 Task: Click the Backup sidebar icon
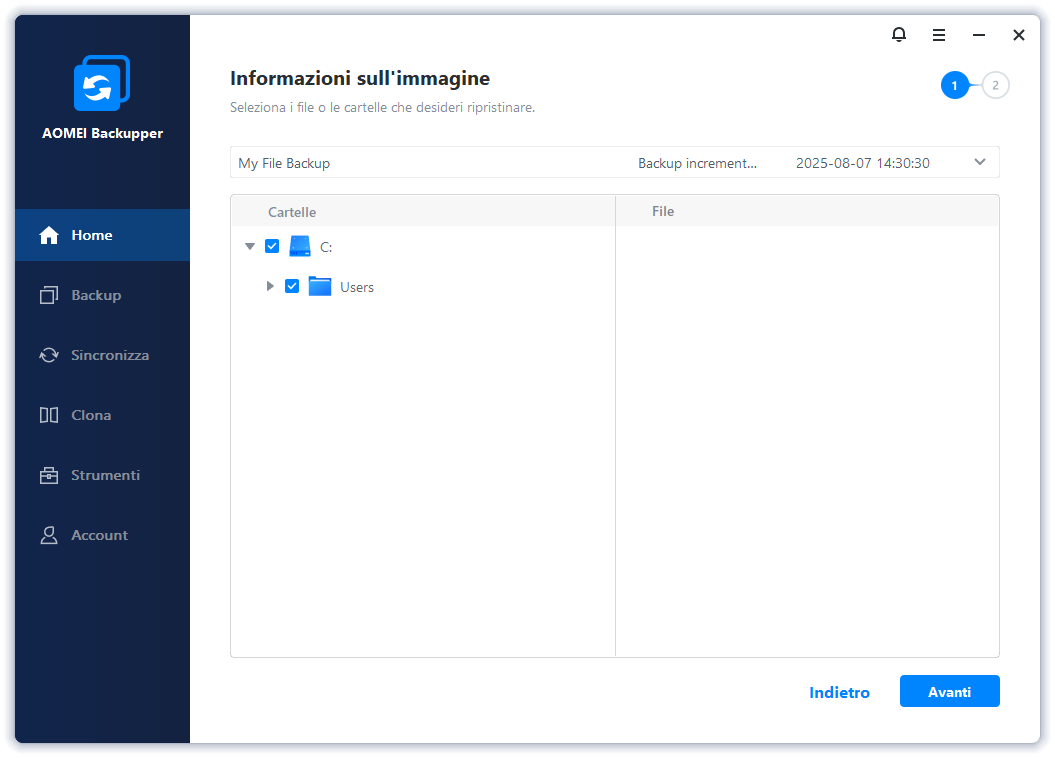(48, 295)
